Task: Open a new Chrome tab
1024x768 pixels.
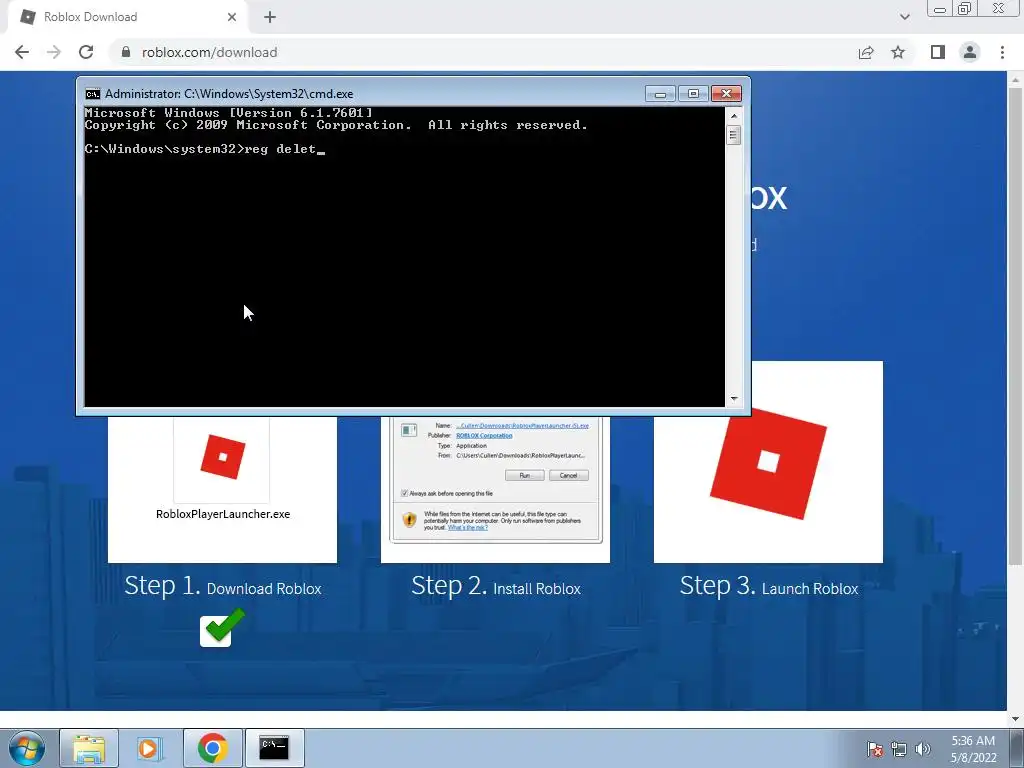Action: coord(270,17)
